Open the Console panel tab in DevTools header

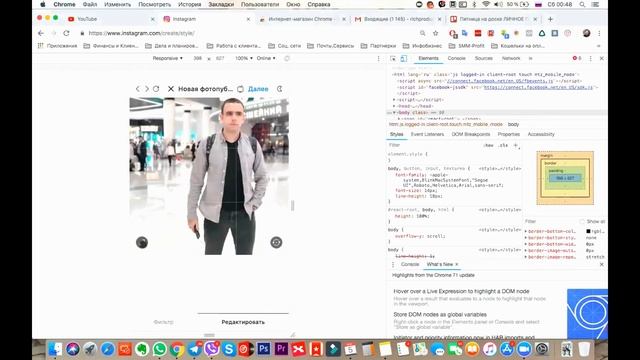click(x=456, y=58)
